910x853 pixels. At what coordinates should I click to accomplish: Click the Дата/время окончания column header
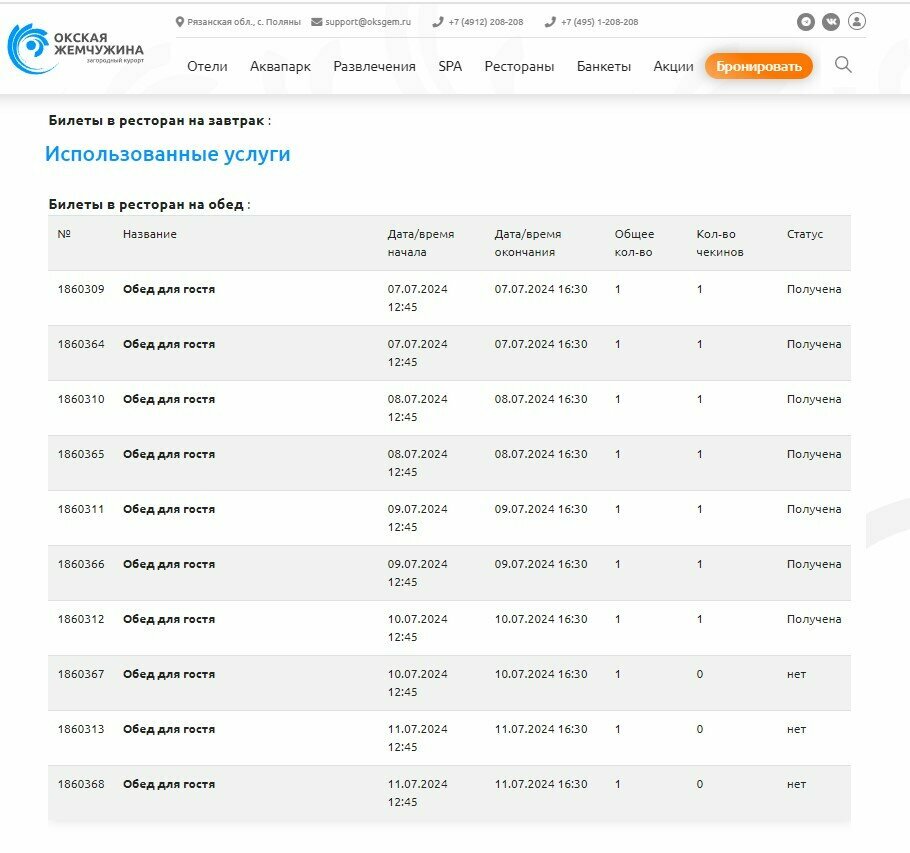point(528,243)
